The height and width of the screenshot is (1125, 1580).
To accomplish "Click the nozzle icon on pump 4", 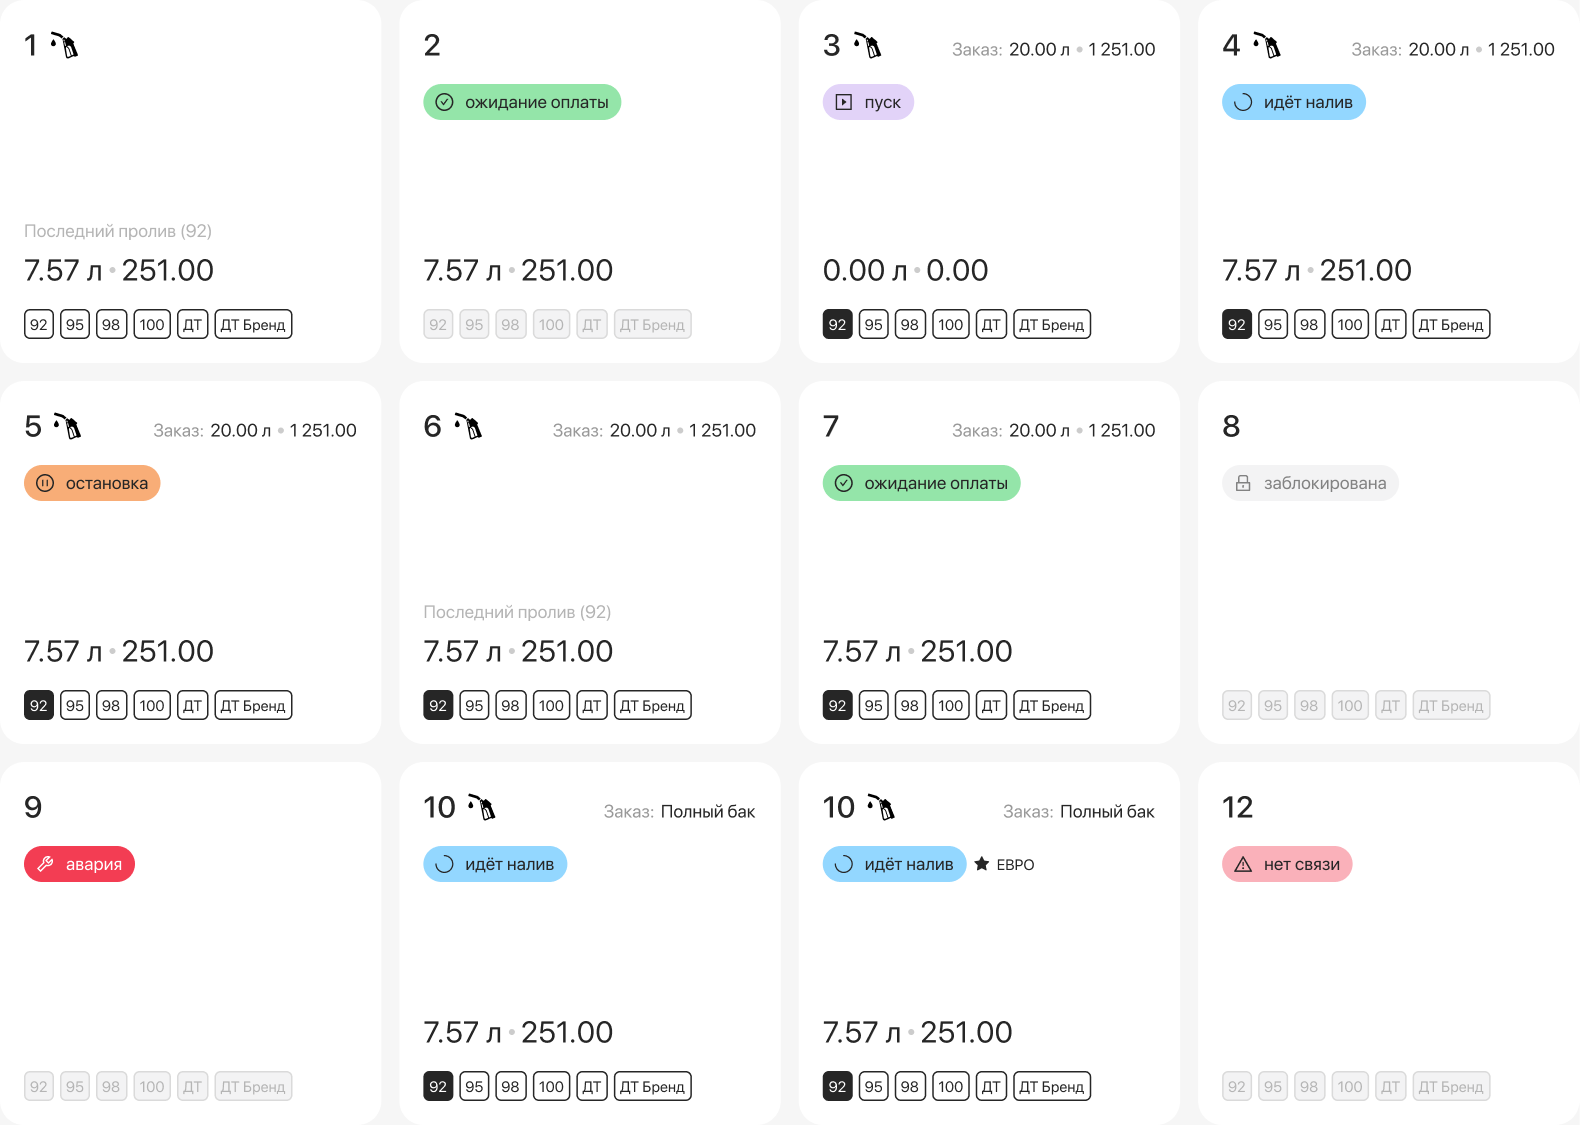I will click(1266, 45).
